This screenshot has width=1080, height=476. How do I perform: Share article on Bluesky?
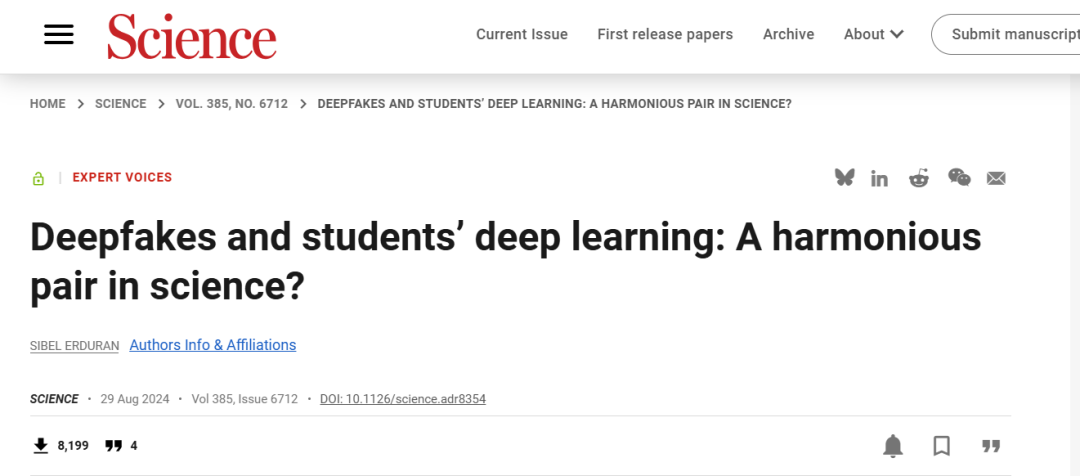point(845,178)
